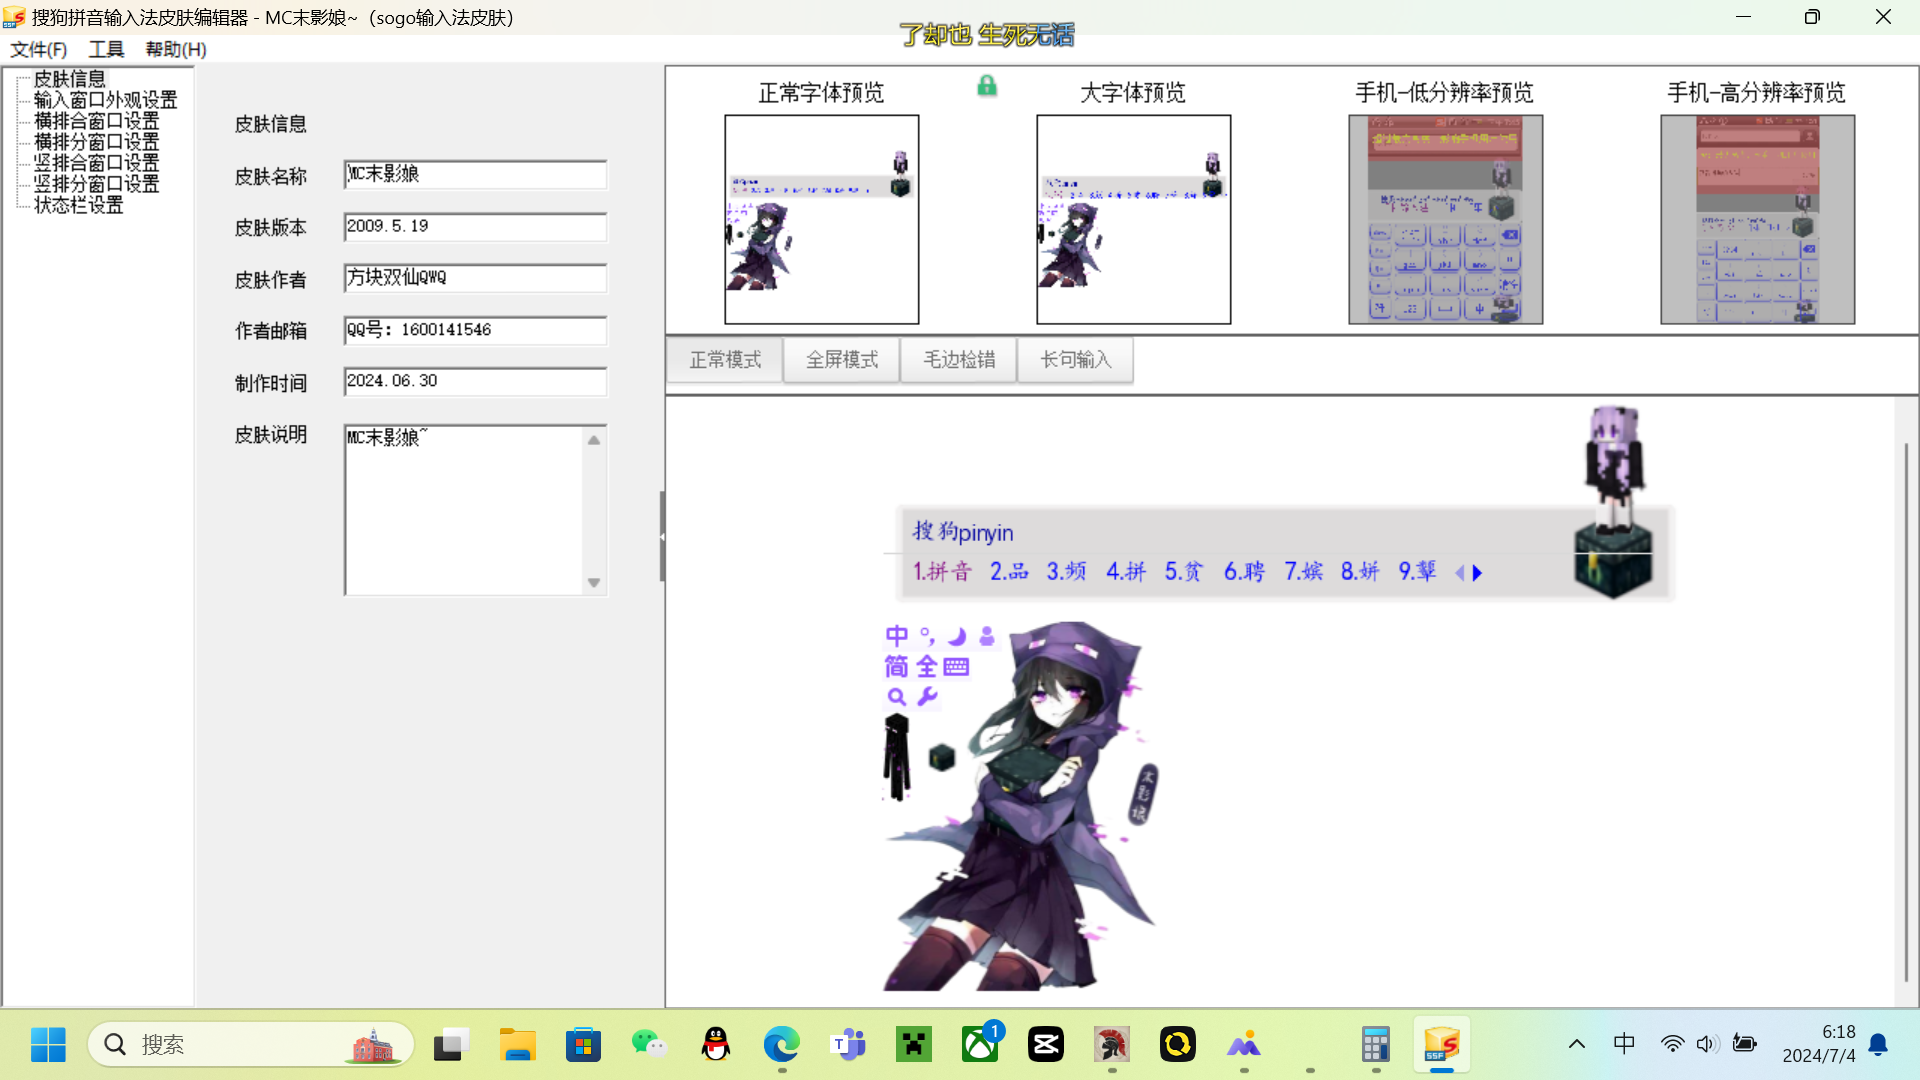Open Minecraft creeper icon in taskbar
Screen dimensions: 1920x1080
pyautogui.click(x=913, y=1045)
